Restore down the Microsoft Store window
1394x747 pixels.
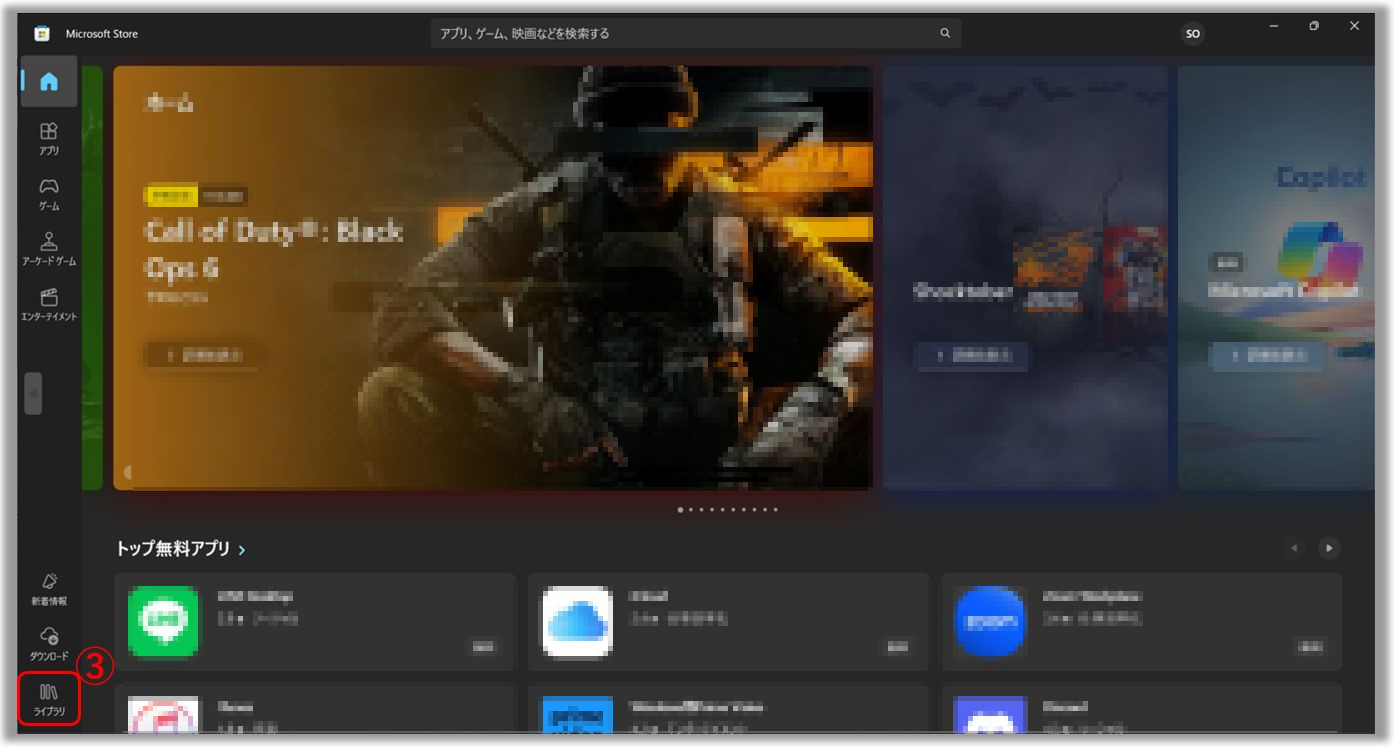click(x=1314, y=26)
